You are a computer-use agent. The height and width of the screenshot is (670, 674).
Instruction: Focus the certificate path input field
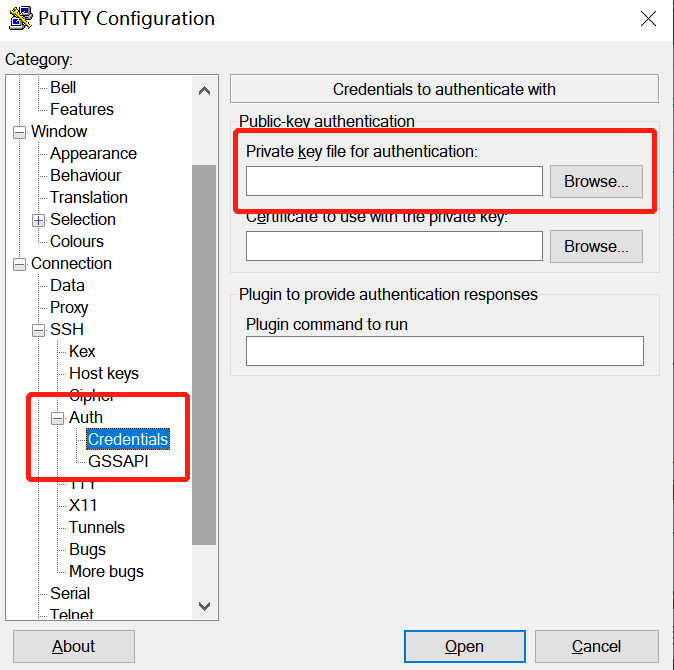(394, 246)
